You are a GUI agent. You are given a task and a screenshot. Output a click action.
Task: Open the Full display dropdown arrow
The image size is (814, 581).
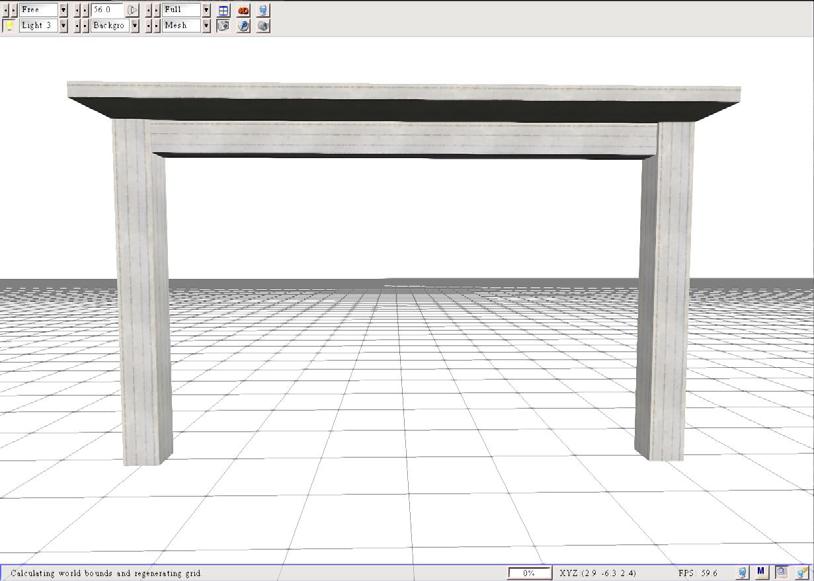(x=207, y=10)
